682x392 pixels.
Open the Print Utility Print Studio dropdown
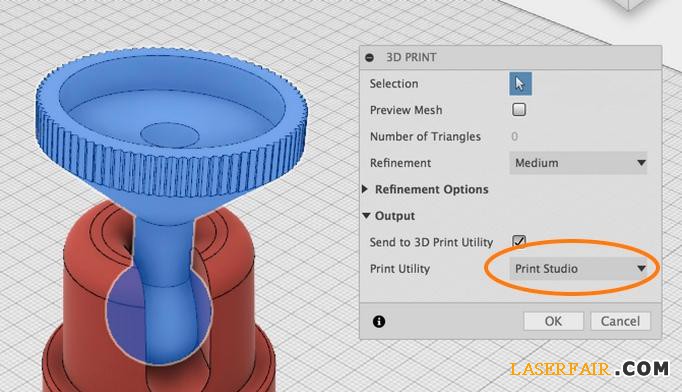tap(578, 269)
